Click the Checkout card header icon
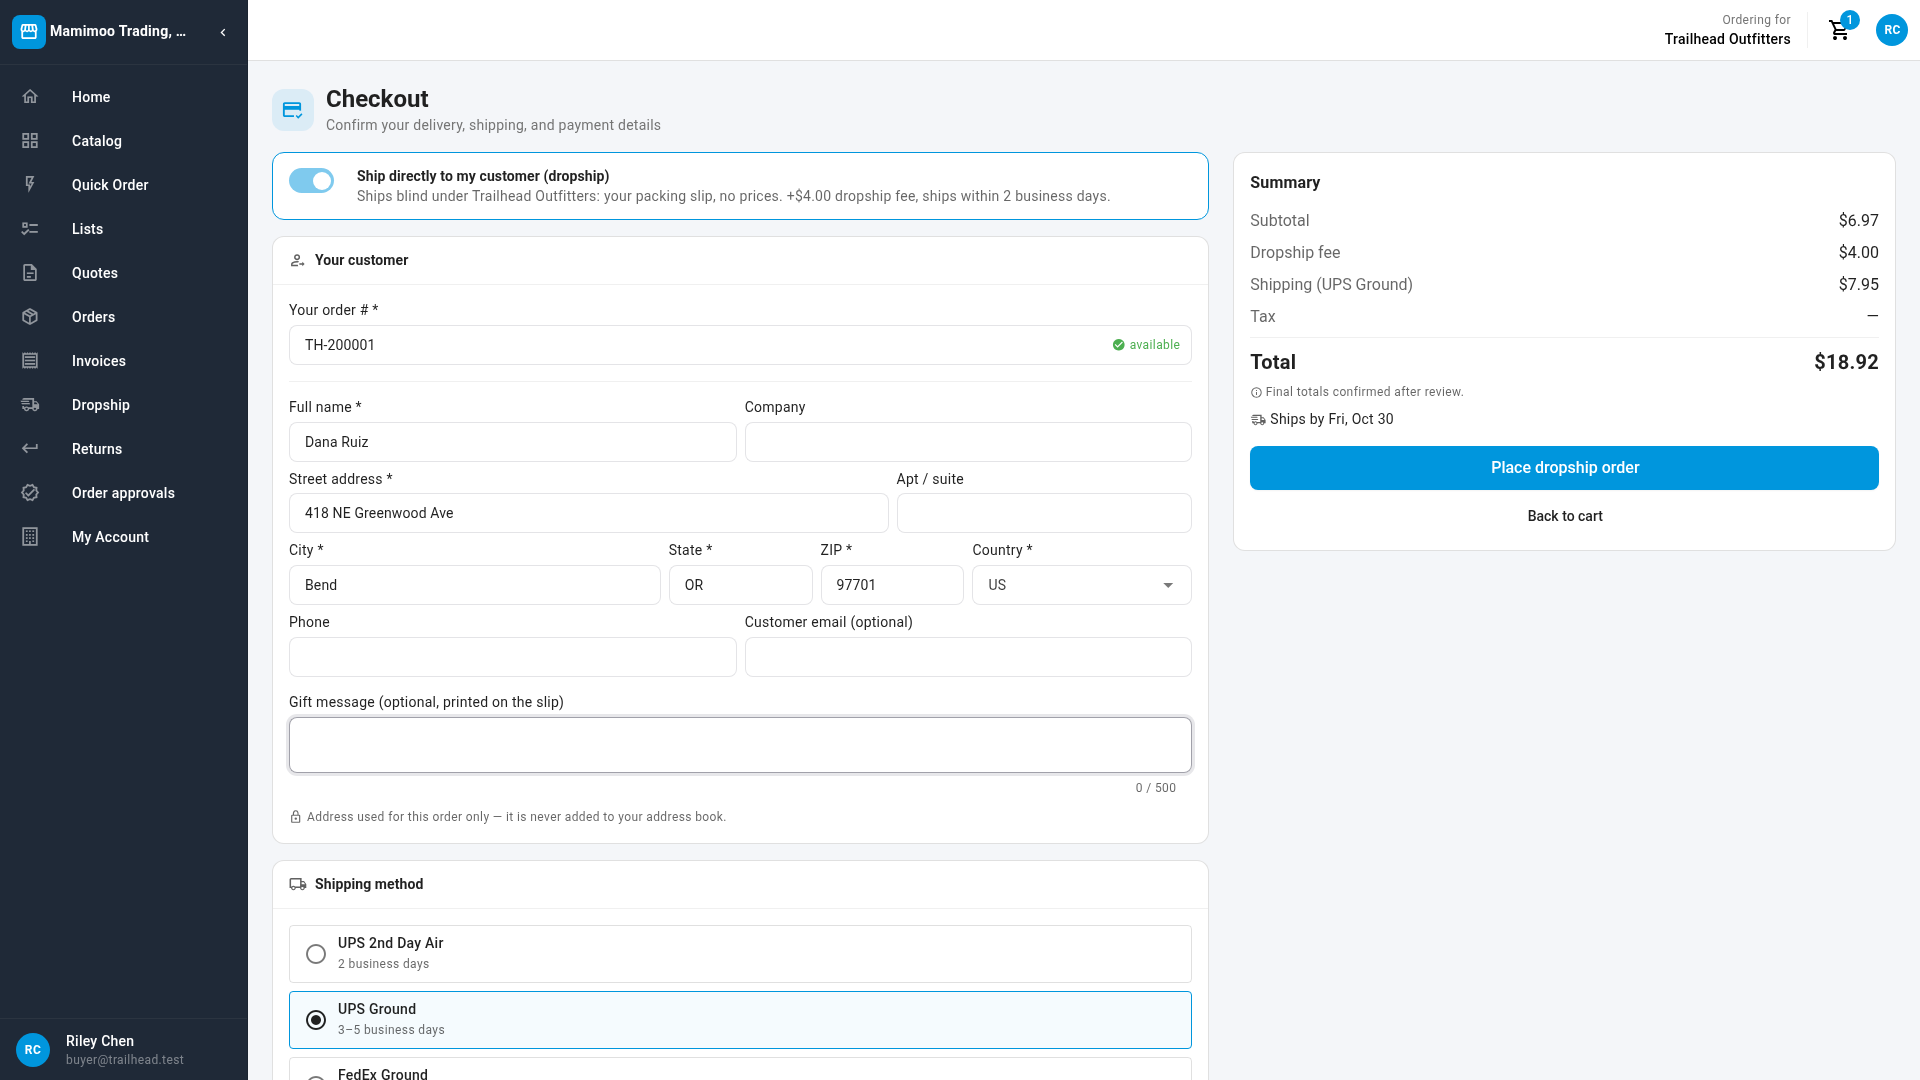This screenshot has height=1080, width=1920. 293,110
